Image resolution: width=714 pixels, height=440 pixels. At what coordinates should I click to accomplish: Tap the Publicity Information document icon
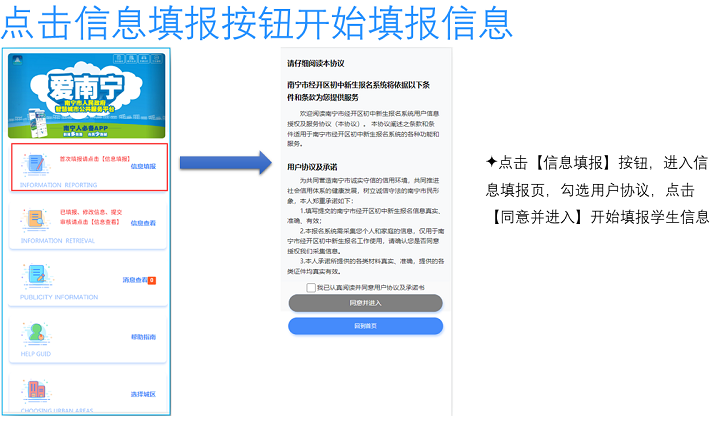pyautogui.click(x=36, y=275)
